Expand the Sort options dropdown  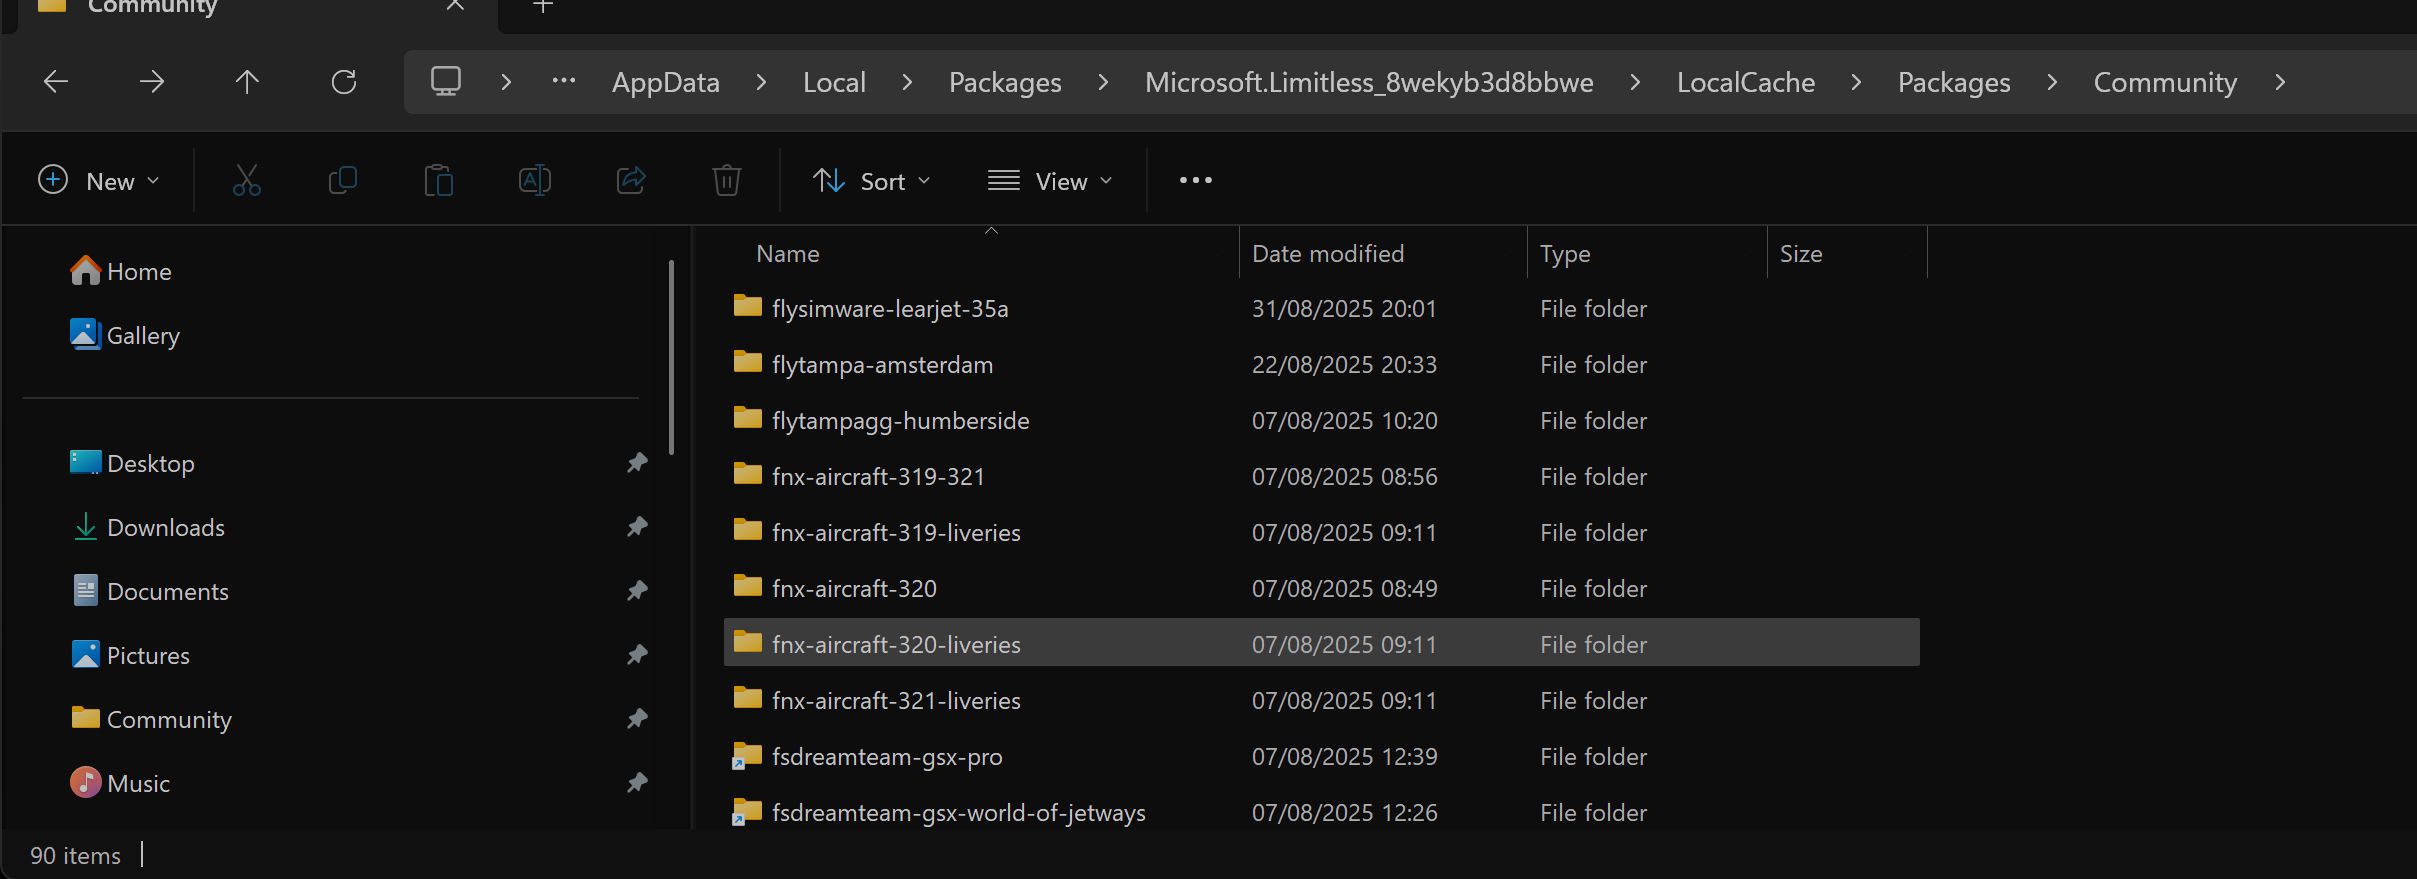point(871,181)
